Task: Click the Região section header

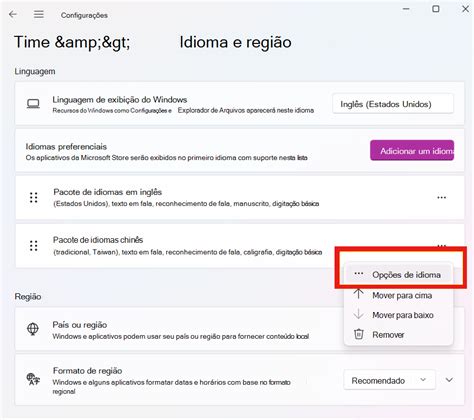Action: click(28, 296)
